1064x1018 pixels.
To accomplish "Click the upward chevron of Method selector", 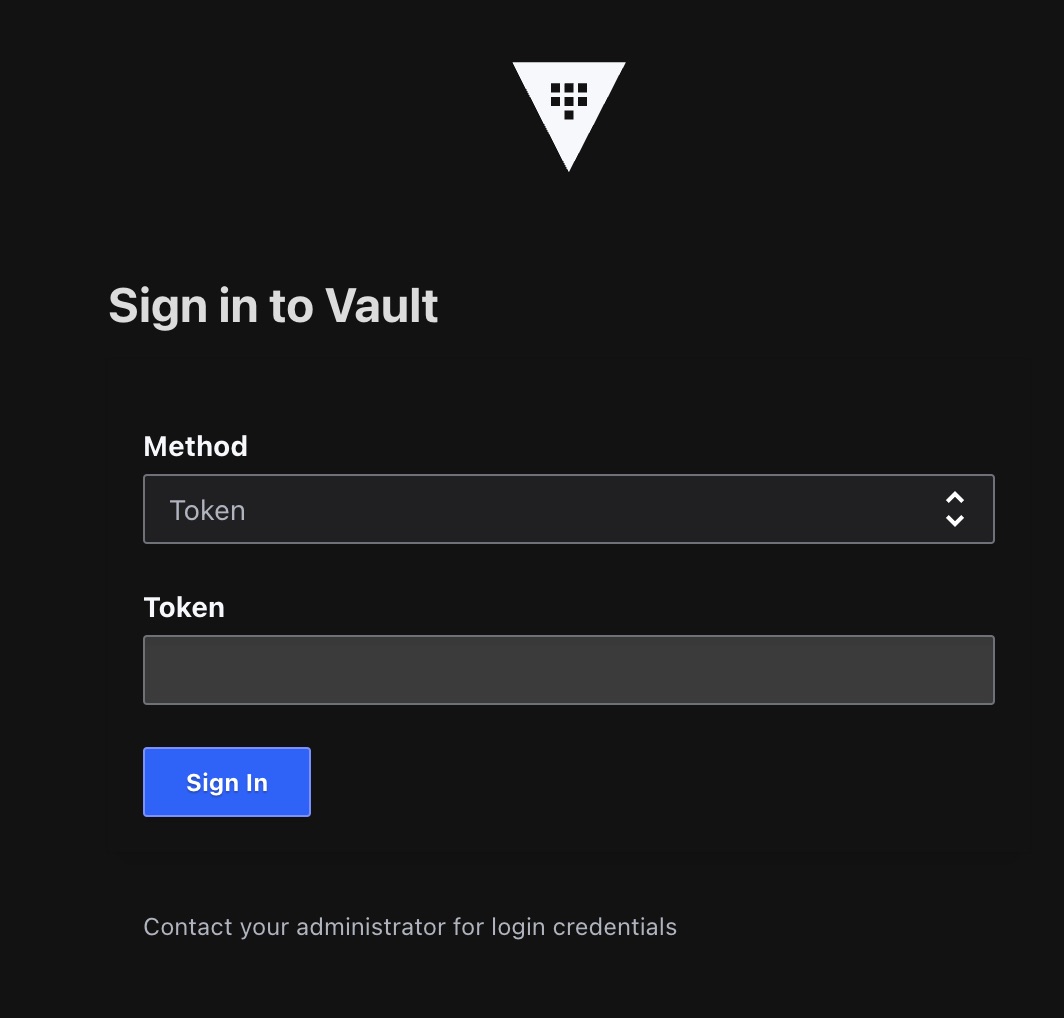I will click(x=955, y=497).
